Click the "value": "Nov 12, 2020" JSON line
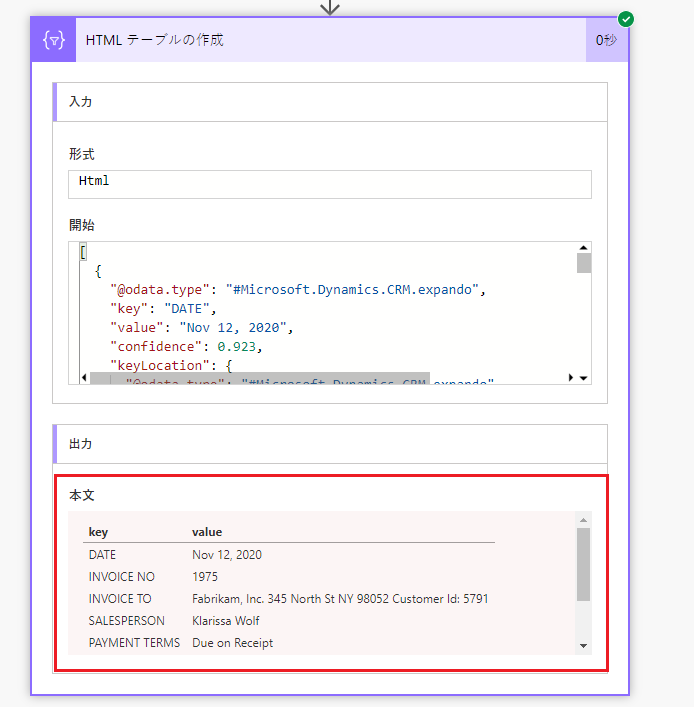Screen dimensions: 694x707 (x=202, y=328)
